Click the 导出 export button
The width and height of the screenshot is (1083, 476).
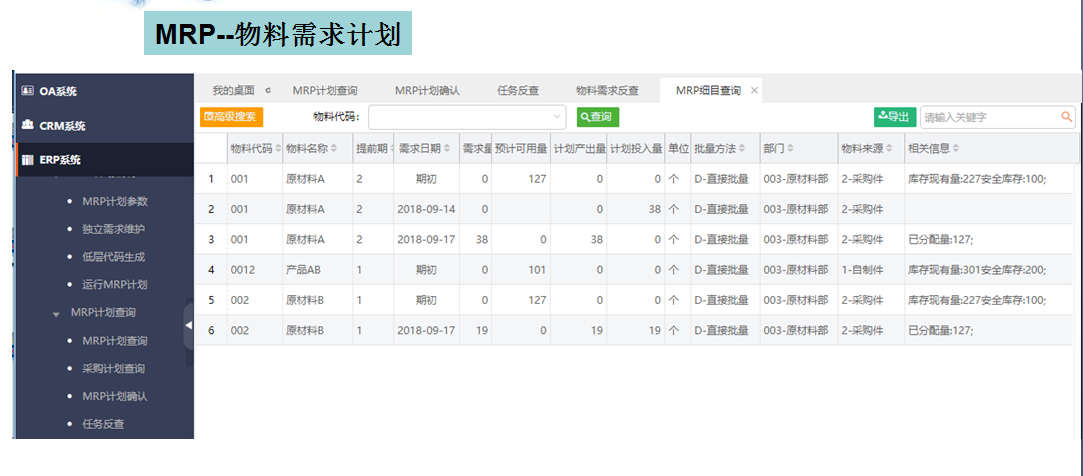[x=895, y=117]
